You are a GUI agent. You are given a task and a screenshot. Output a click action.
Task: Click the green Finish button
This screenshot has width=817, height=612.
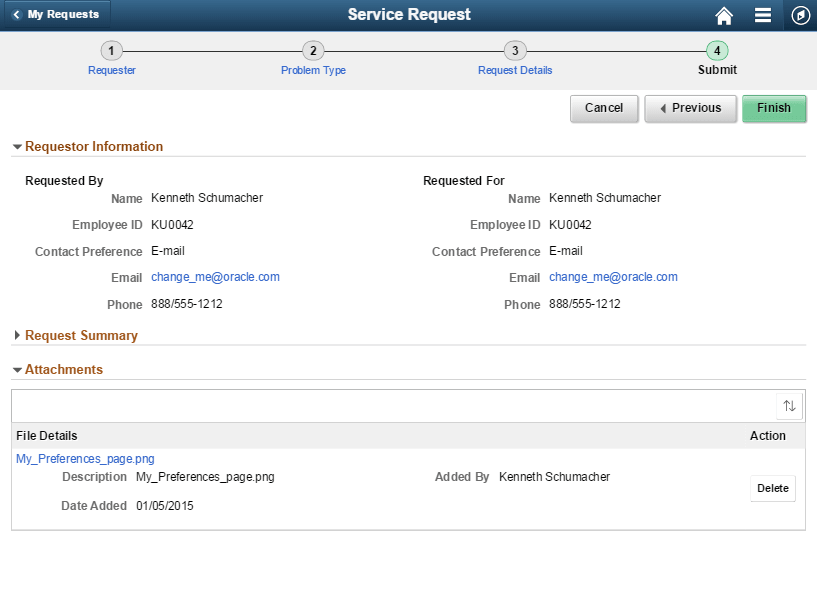[774, 108]
